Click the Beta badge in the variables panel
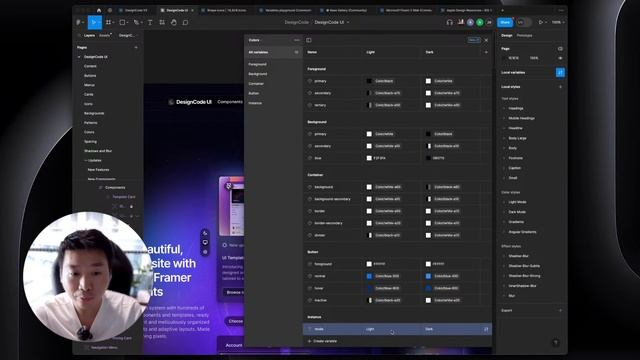Screen dimensions: 640x360 [x=473, y=40]
